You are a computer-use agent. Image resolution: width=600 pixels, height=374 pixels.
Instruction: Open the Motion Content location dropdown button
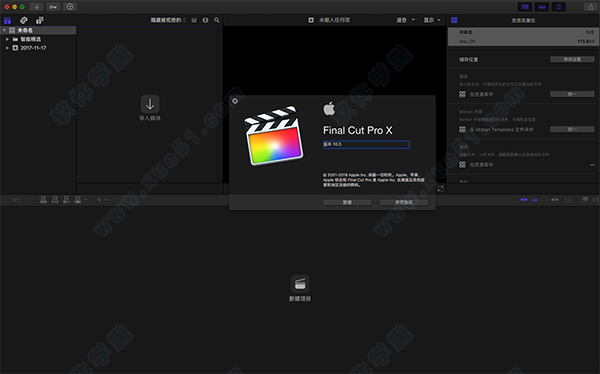pyautogui.click(x=572, y=129)
